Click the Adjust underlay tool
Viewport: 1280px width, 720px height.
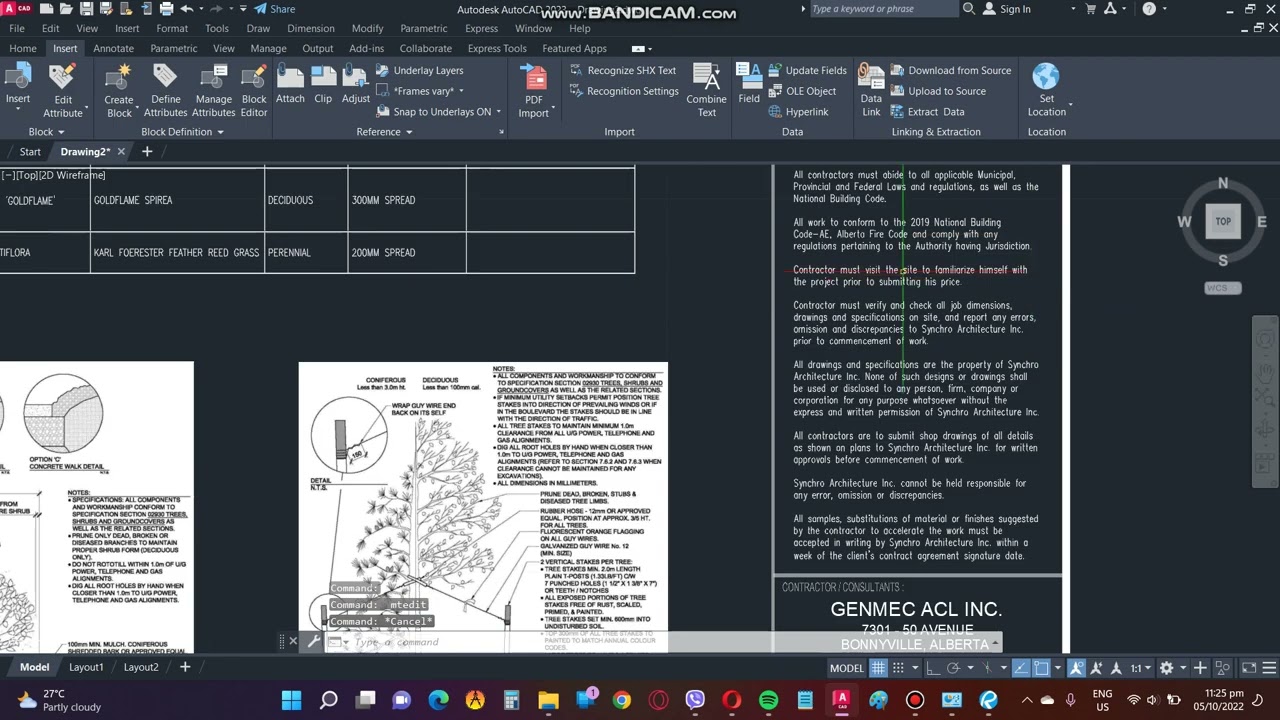coord(356,83)
